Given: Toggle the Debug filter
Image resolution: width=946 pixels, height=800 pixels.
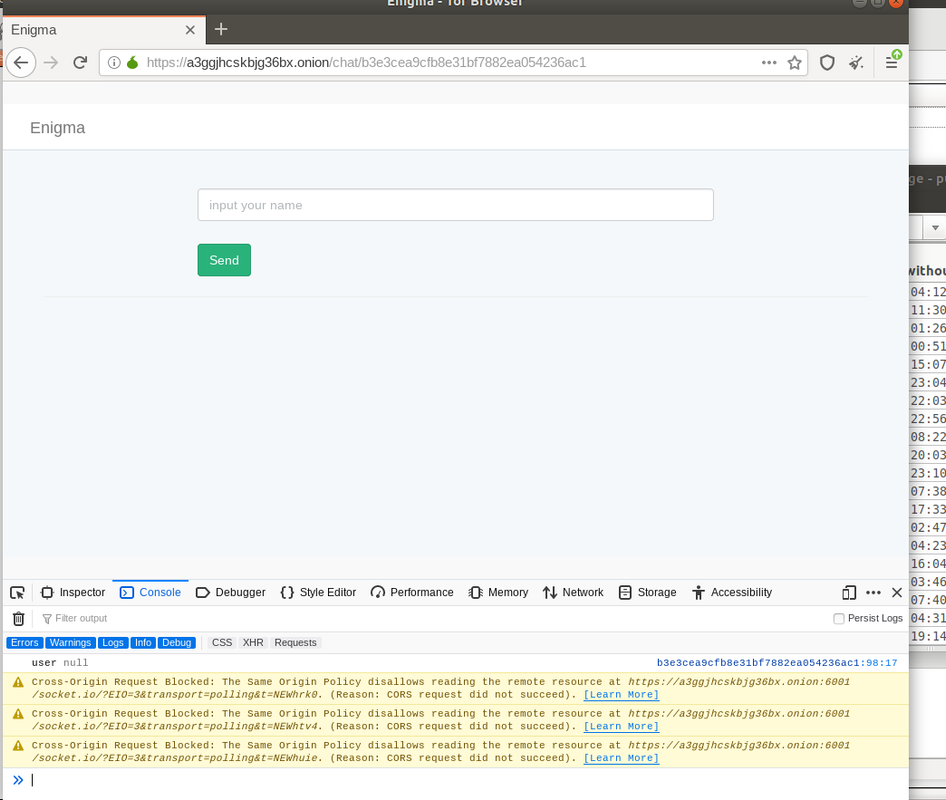Looking at the screenshot, I should [177, 643].
